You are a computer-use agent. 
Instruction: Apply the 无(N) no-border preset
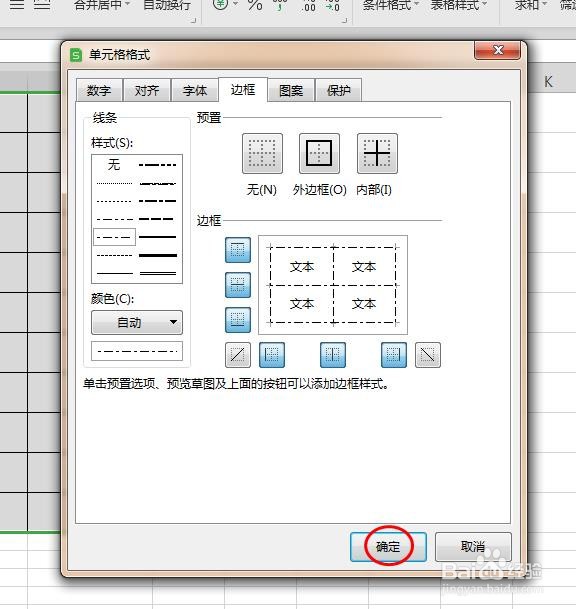point(262,153)
